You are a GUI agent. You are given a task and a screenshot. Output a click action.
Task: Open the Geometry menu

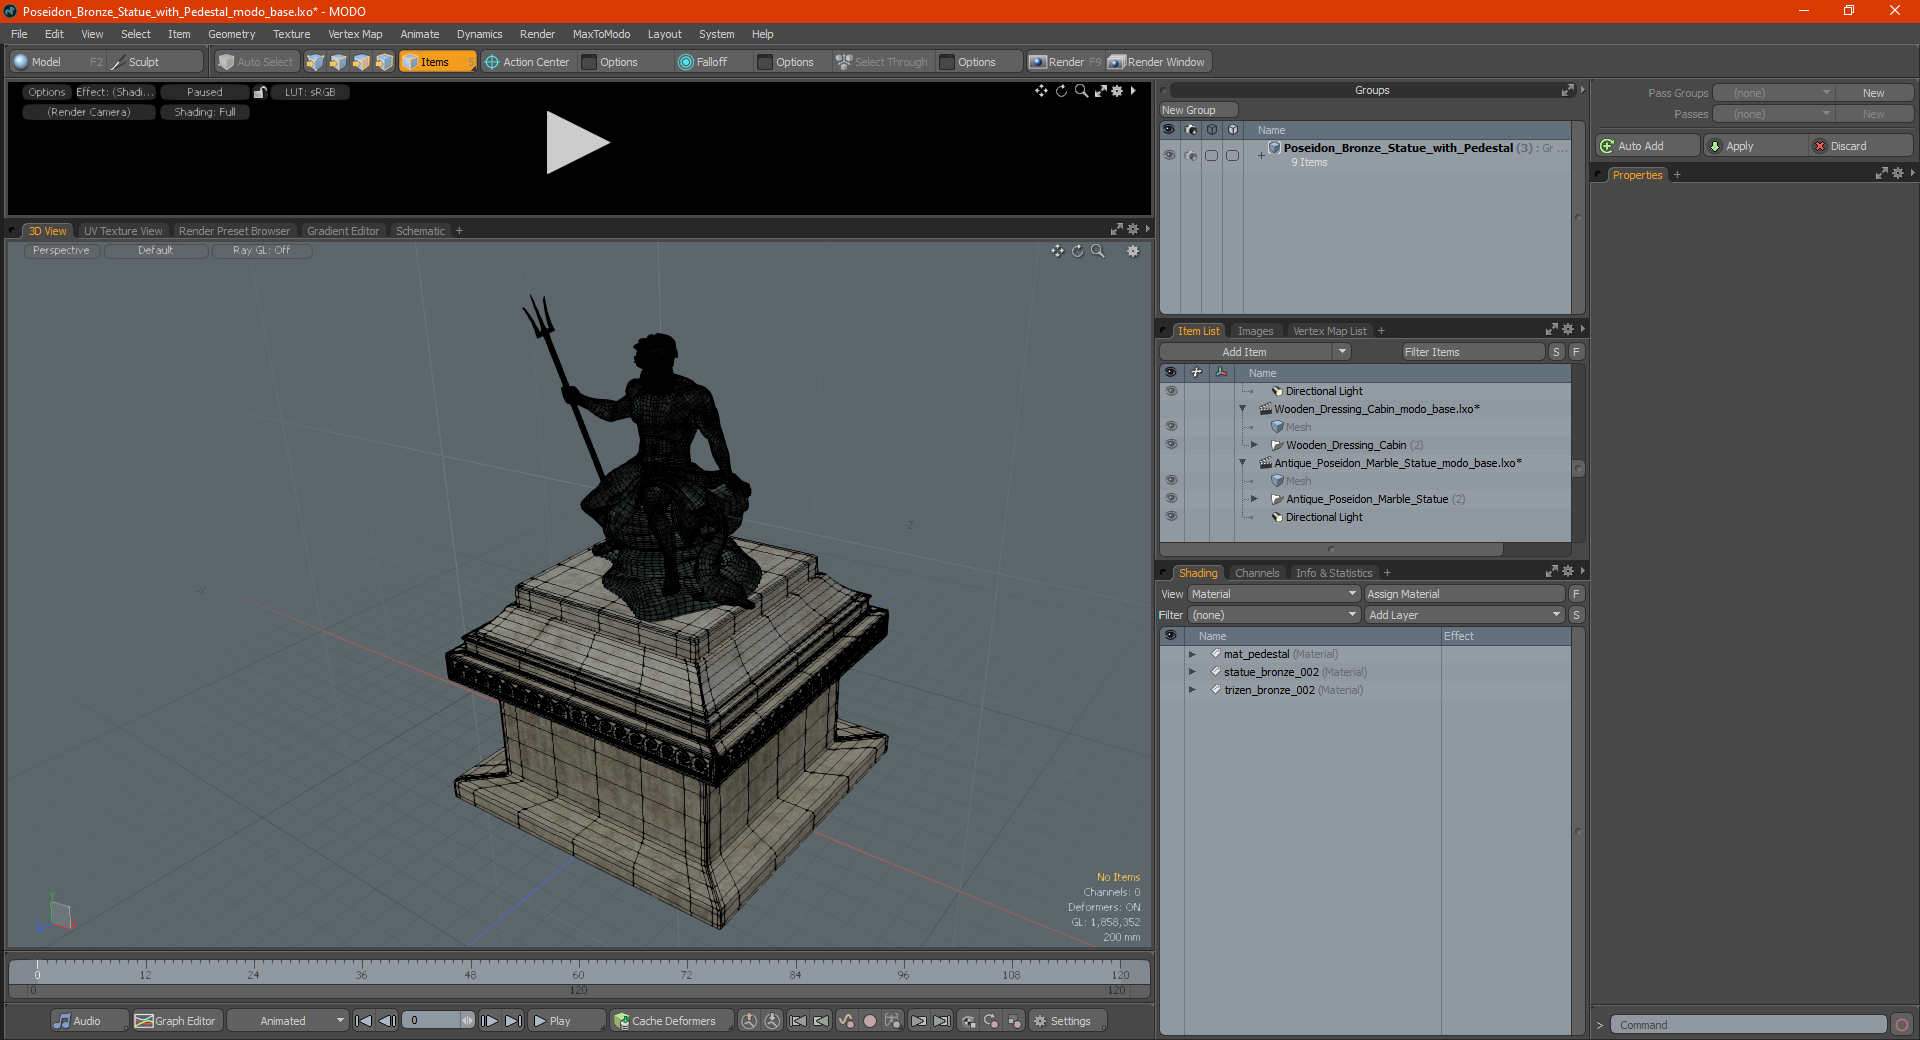[231, 34]
